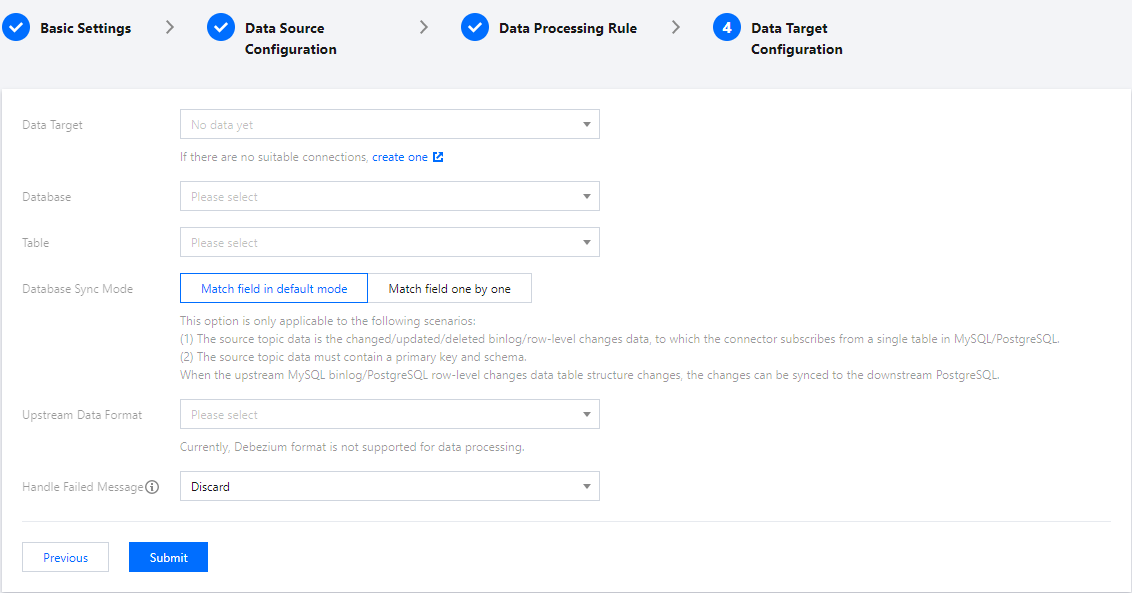The width and height of the screenshot is (1132, 593).
Task: Click the Submit button
Action: pos(168,558)
